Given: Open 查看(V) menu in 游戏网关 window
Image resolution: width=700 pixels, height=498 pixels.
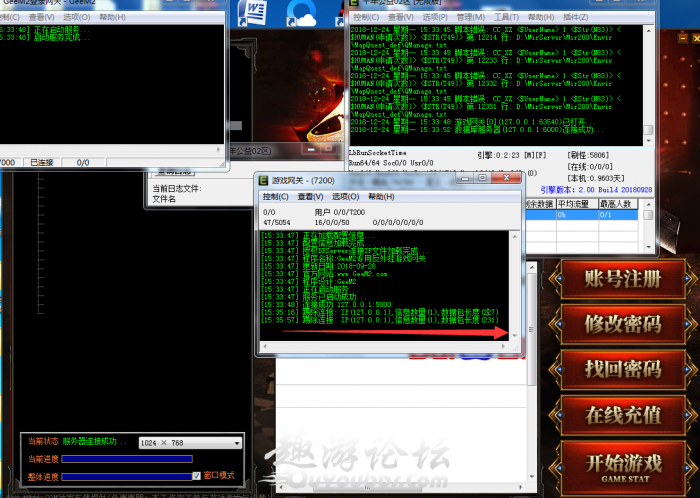Looking at the screenshot, I should 311,197.
